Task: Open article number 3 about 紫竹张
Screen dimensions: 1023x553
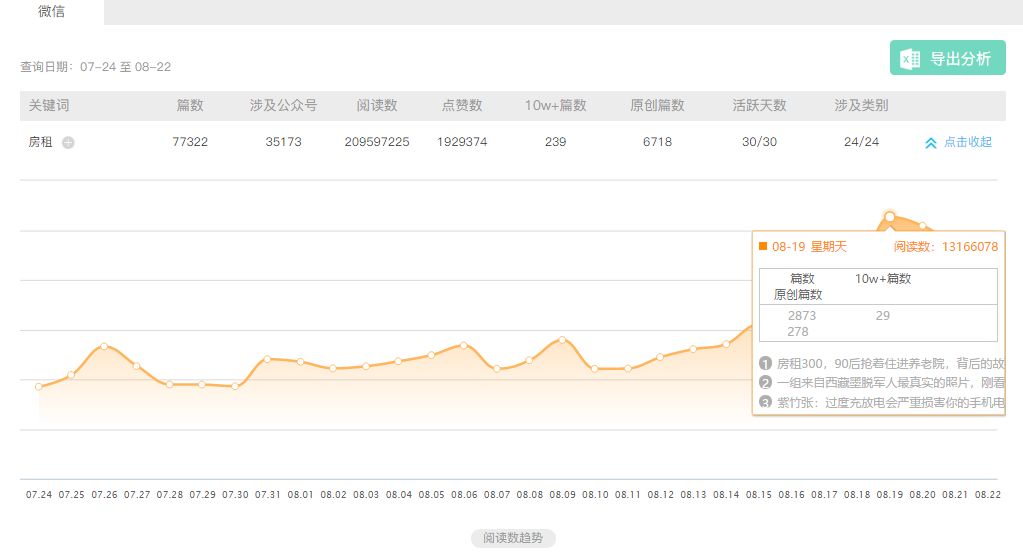Action: click(x=882, y=402)
